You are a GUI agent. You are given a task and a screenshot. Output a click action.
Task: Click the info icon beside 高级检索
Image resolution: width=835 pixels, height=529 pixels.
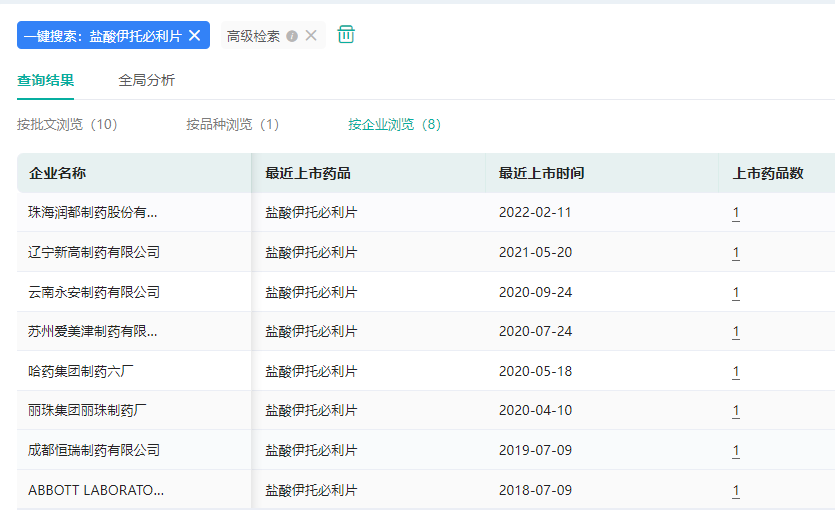point(292,36)
